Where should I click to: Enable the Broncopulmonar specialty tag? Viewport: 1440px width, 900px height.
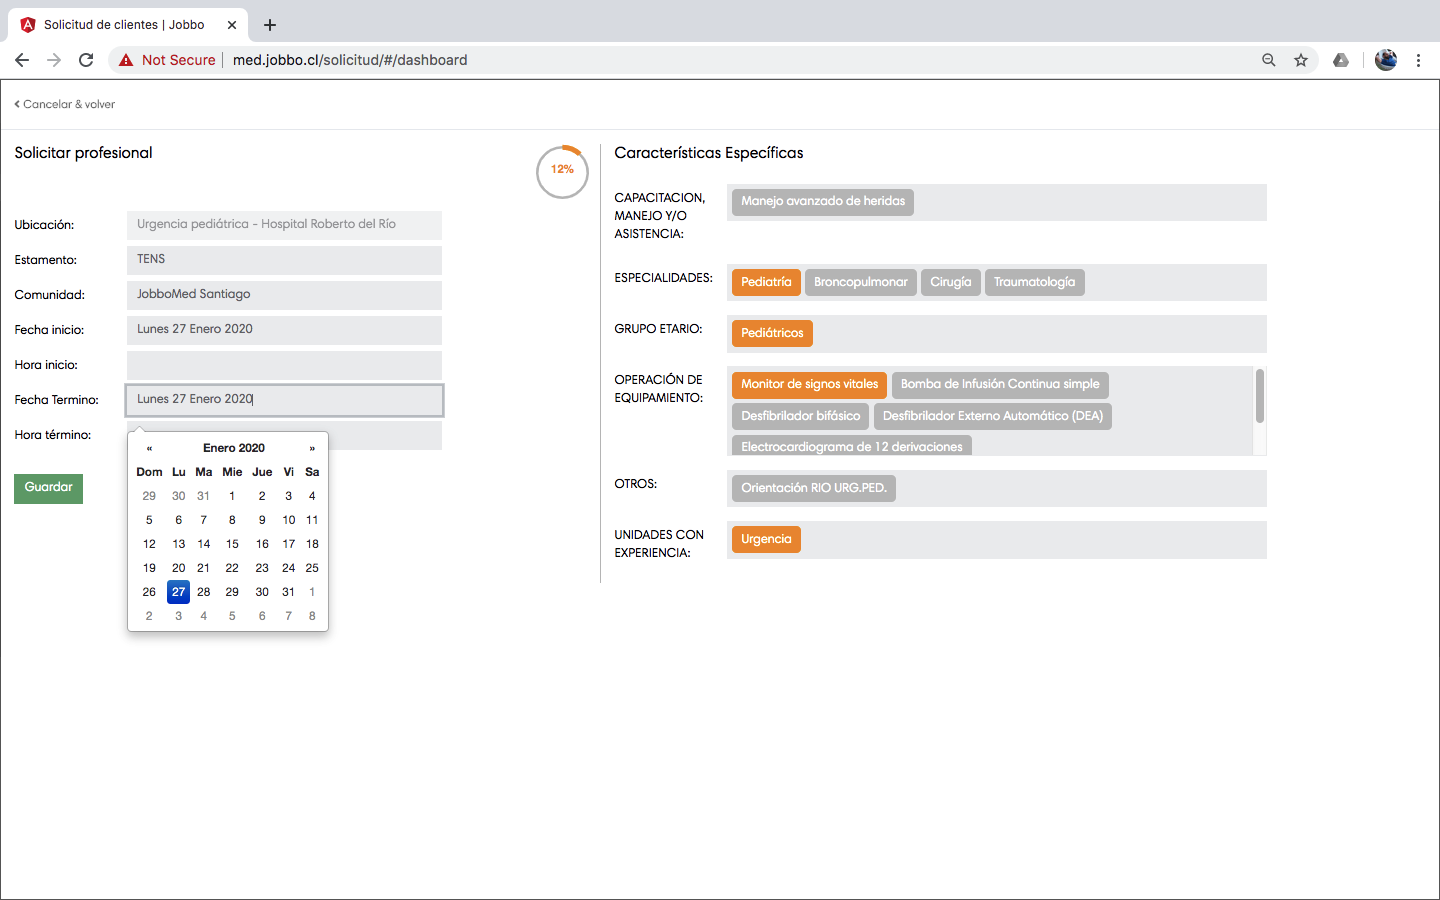pyautogui.click(x=860, y=283)
